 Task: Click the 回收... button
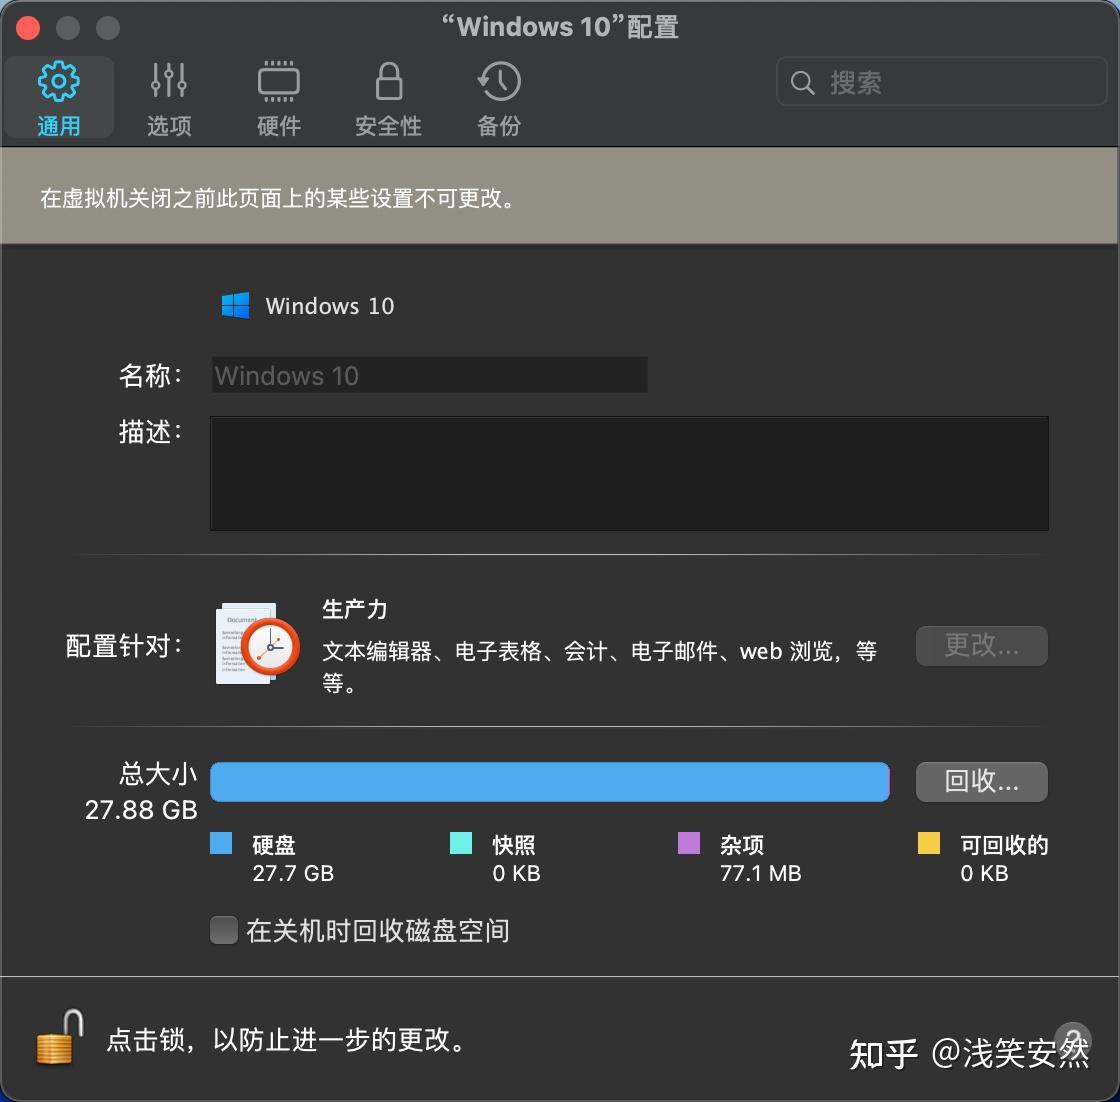(981, 782)
